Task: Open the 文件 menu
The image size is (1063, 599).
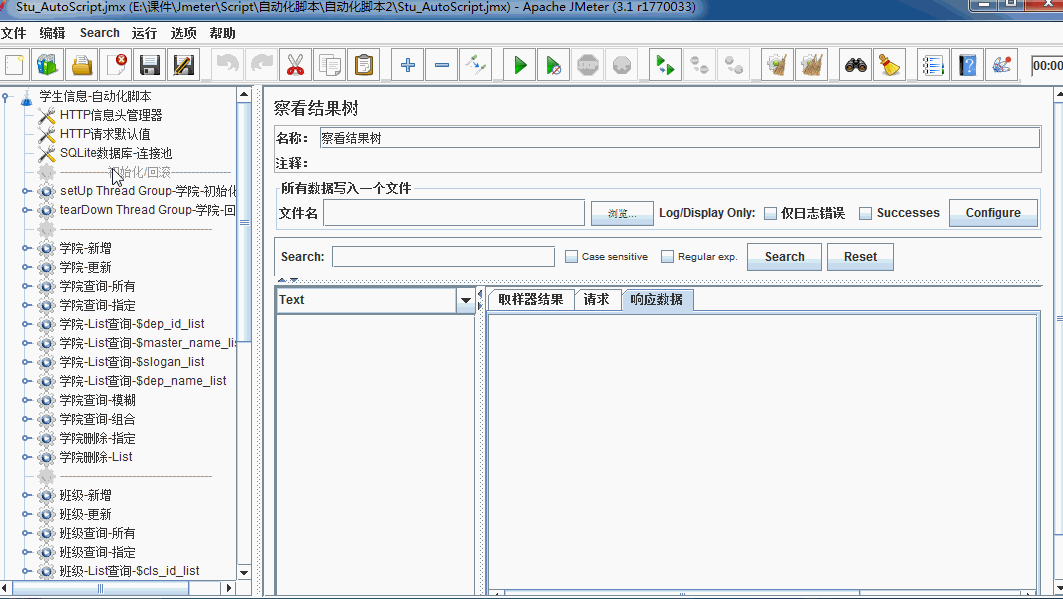Action: pyautogui.click(x=14, y=33)
